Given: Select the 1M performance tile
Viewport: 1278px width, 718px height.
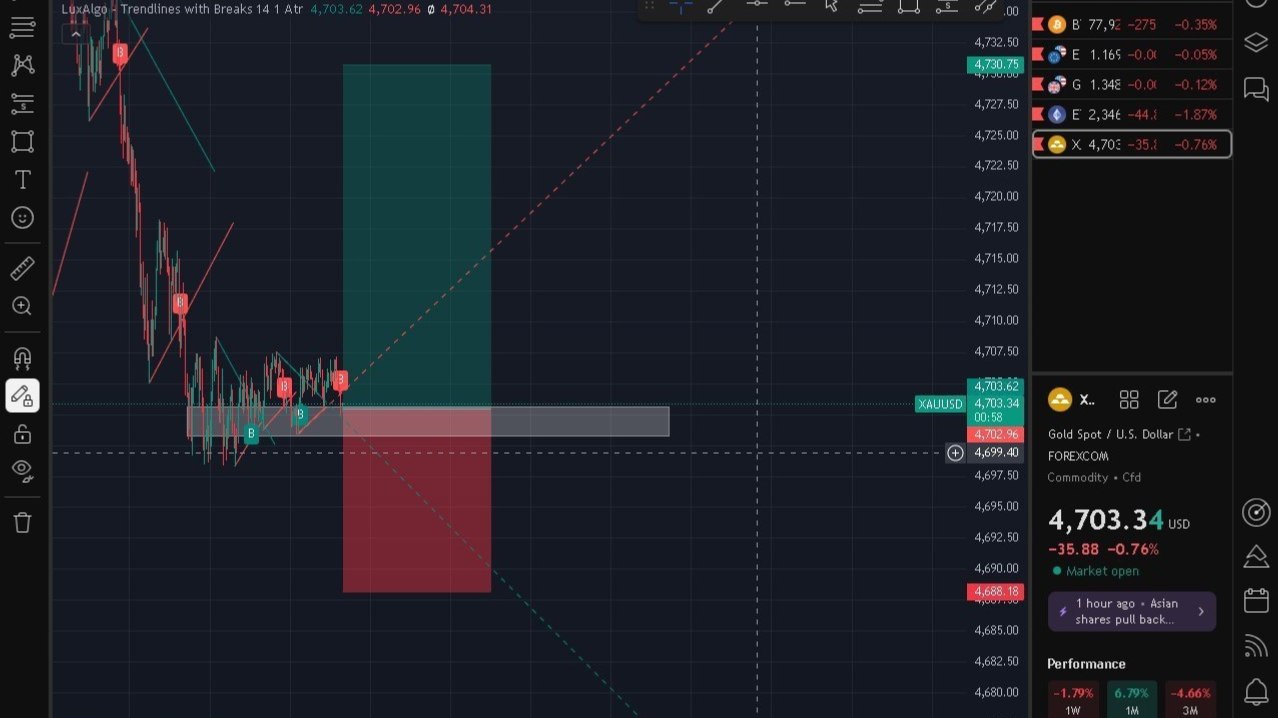Looking at the screenshot, I should pos(1131,699).
